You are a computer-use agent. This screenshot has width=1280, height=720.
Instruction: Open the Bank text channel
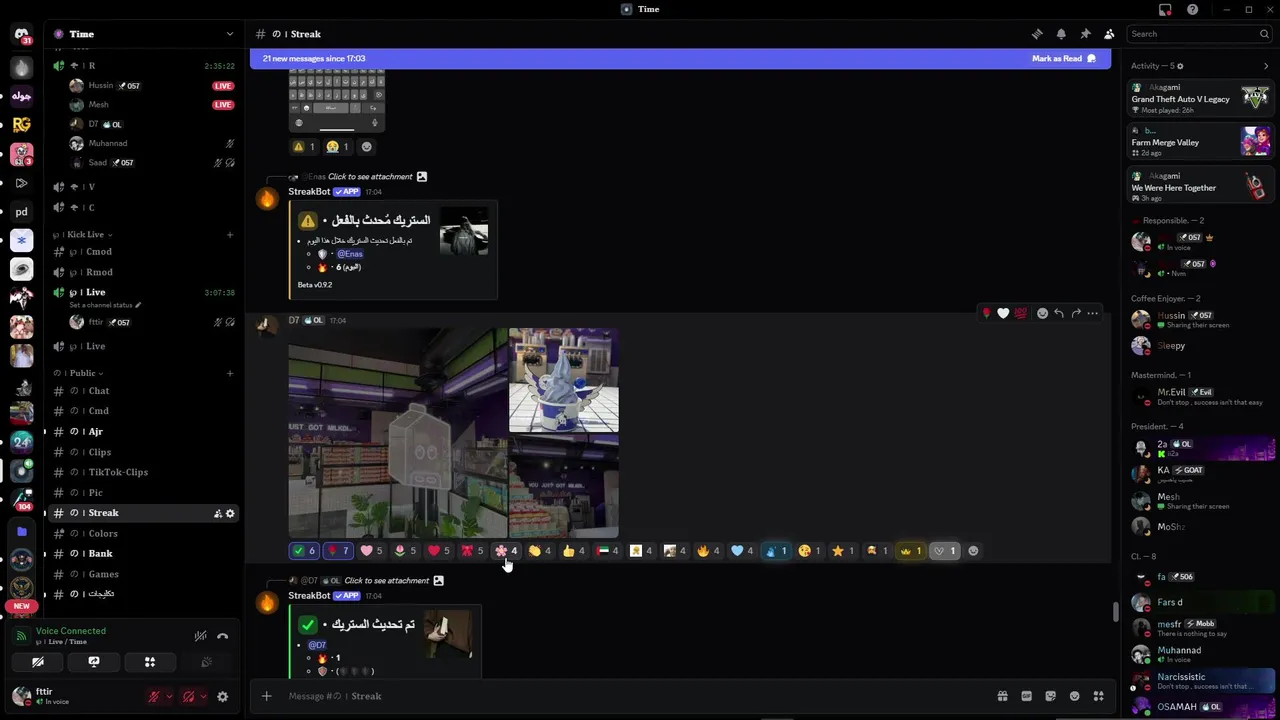[144, 554]
